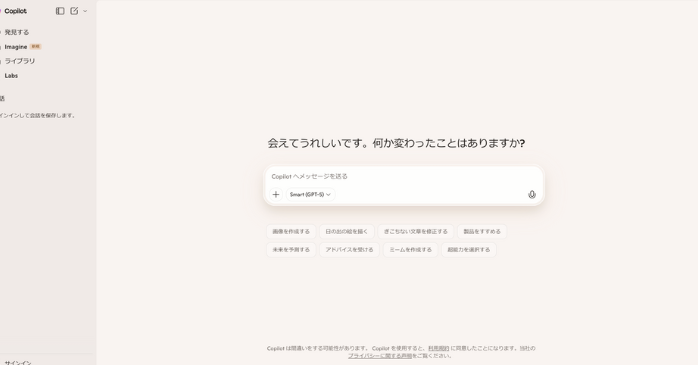Screen dimensions: 698x365
Task: Select the アドバイスを受ける suggestion chip
Action: [349, 250]
